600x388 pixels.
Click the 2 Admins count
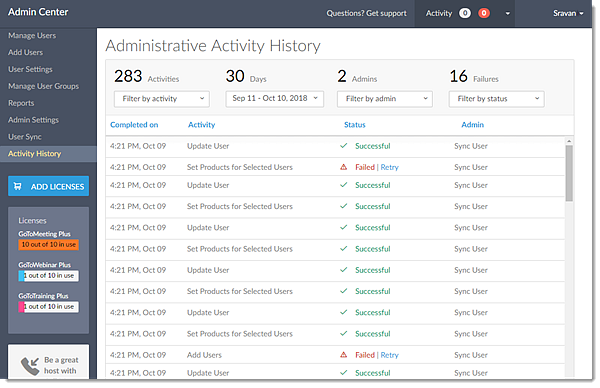coord(357,77)
